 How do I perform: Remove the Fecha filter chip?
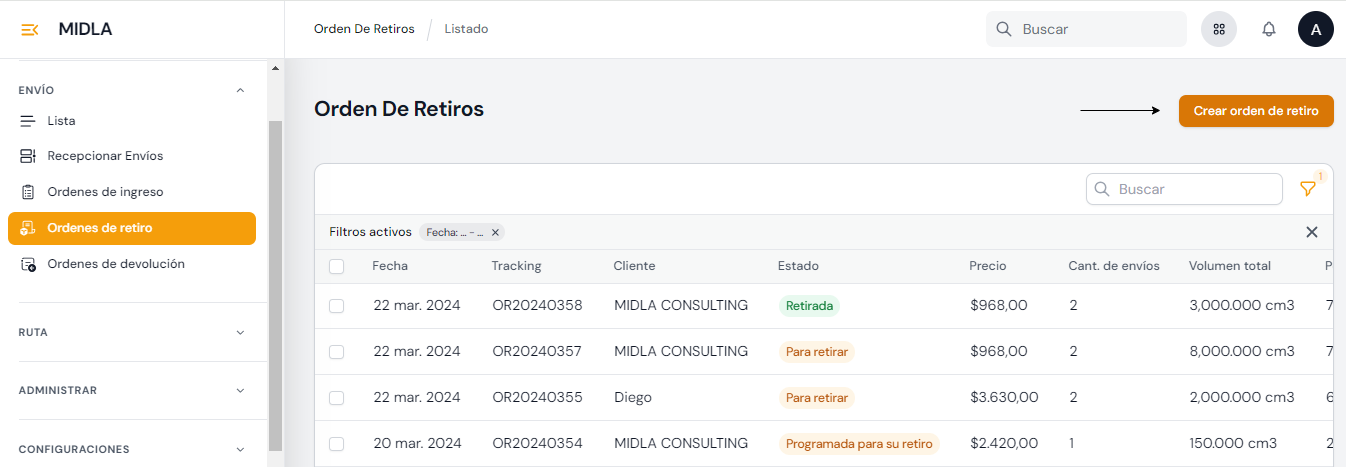495,232
